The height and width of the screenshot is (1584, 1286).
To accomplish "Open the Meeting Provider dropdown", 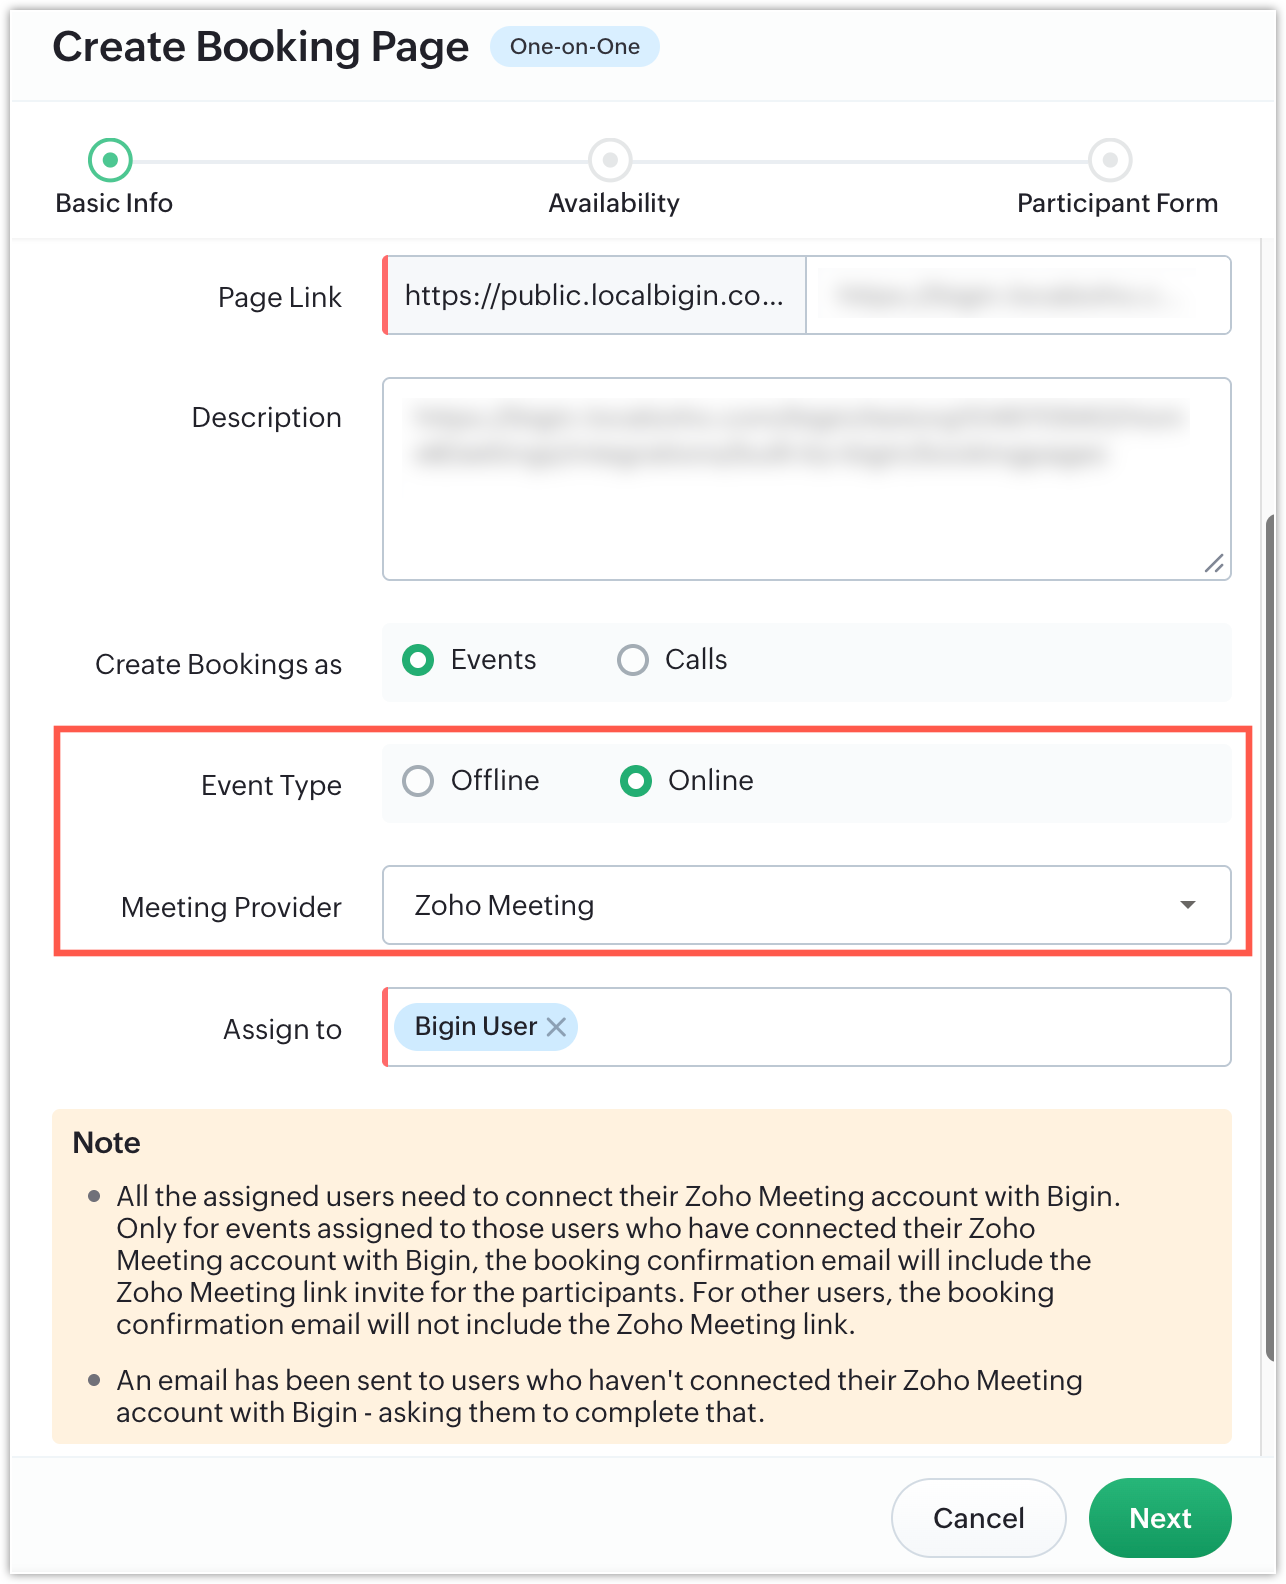I will [x=807, y=905].
